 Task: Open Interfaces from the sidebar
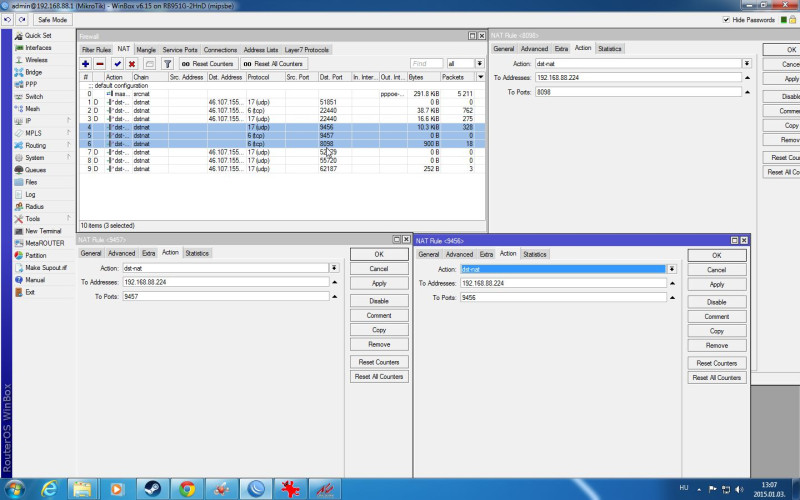(x=38, y=47)
